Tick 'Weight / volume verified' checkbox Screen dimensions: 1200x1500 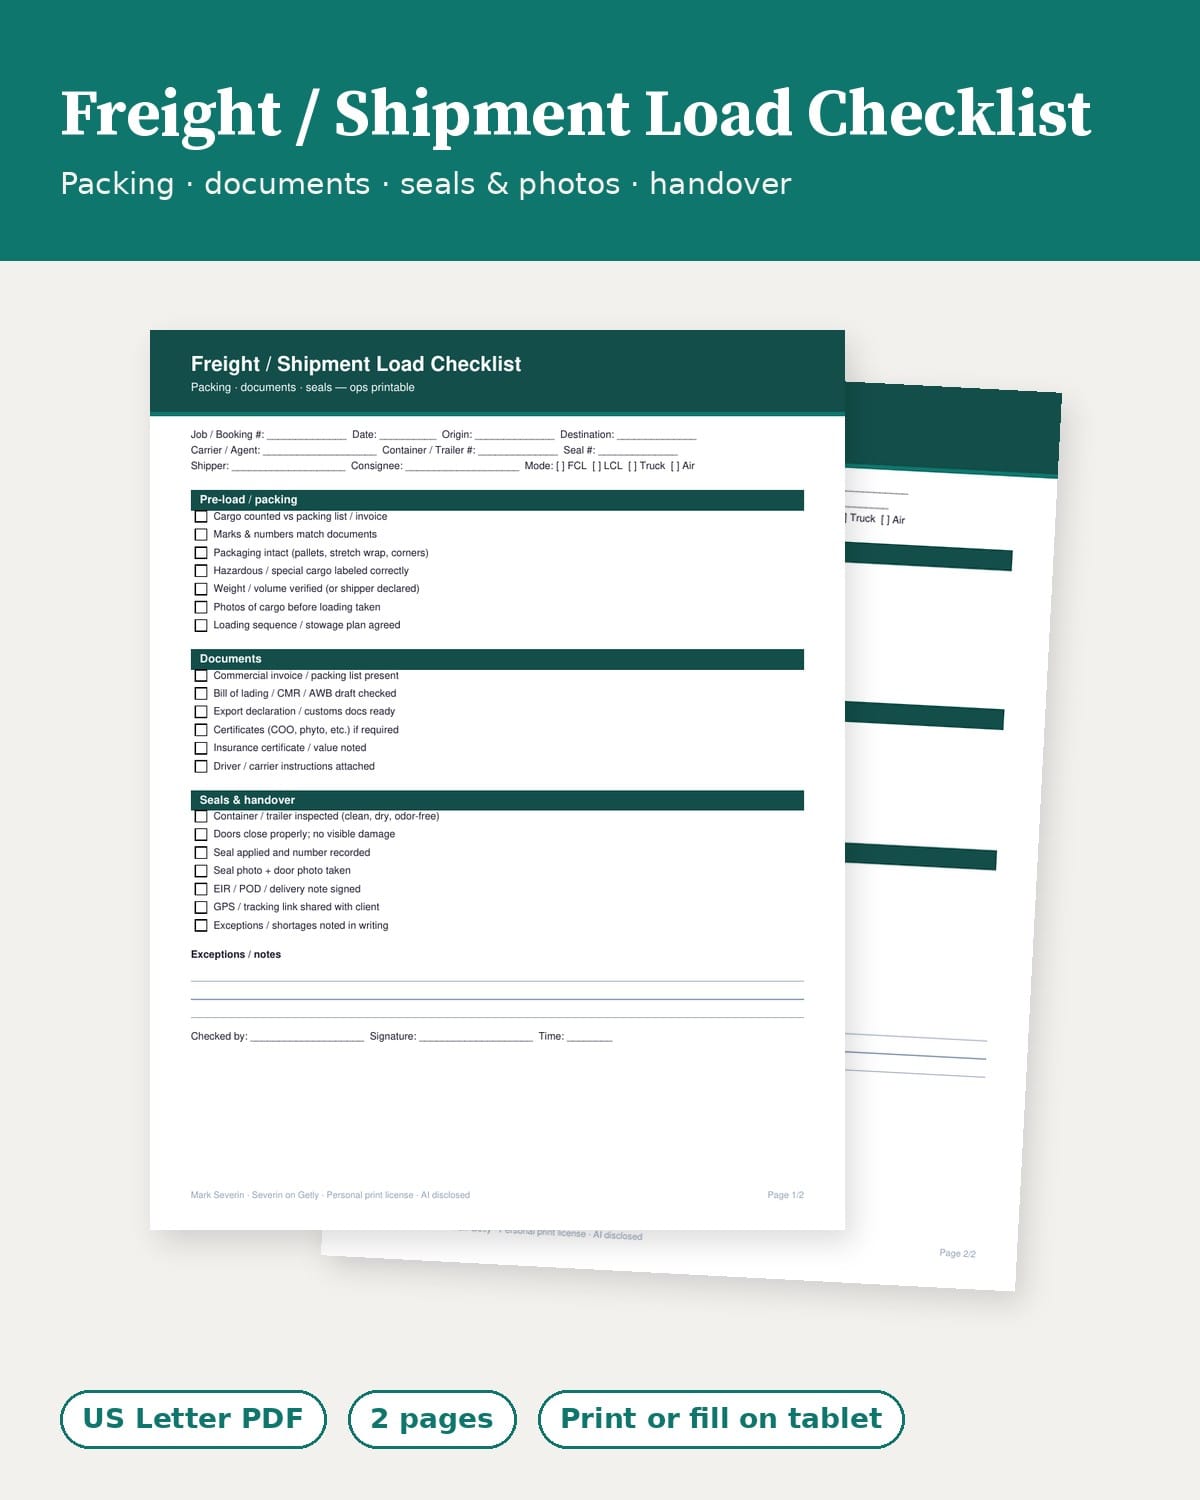tap(201, 589)
